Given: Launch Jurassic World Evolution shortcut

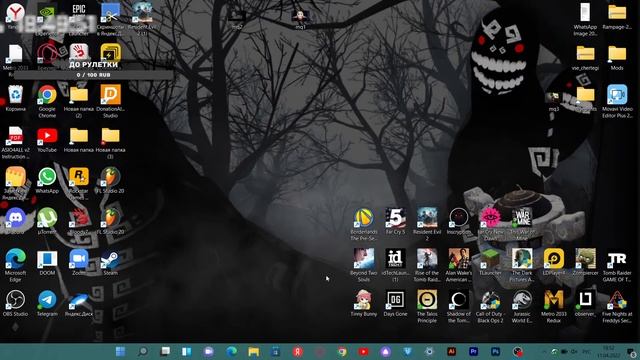Looking at the screenshot, I should click(522, 300).
